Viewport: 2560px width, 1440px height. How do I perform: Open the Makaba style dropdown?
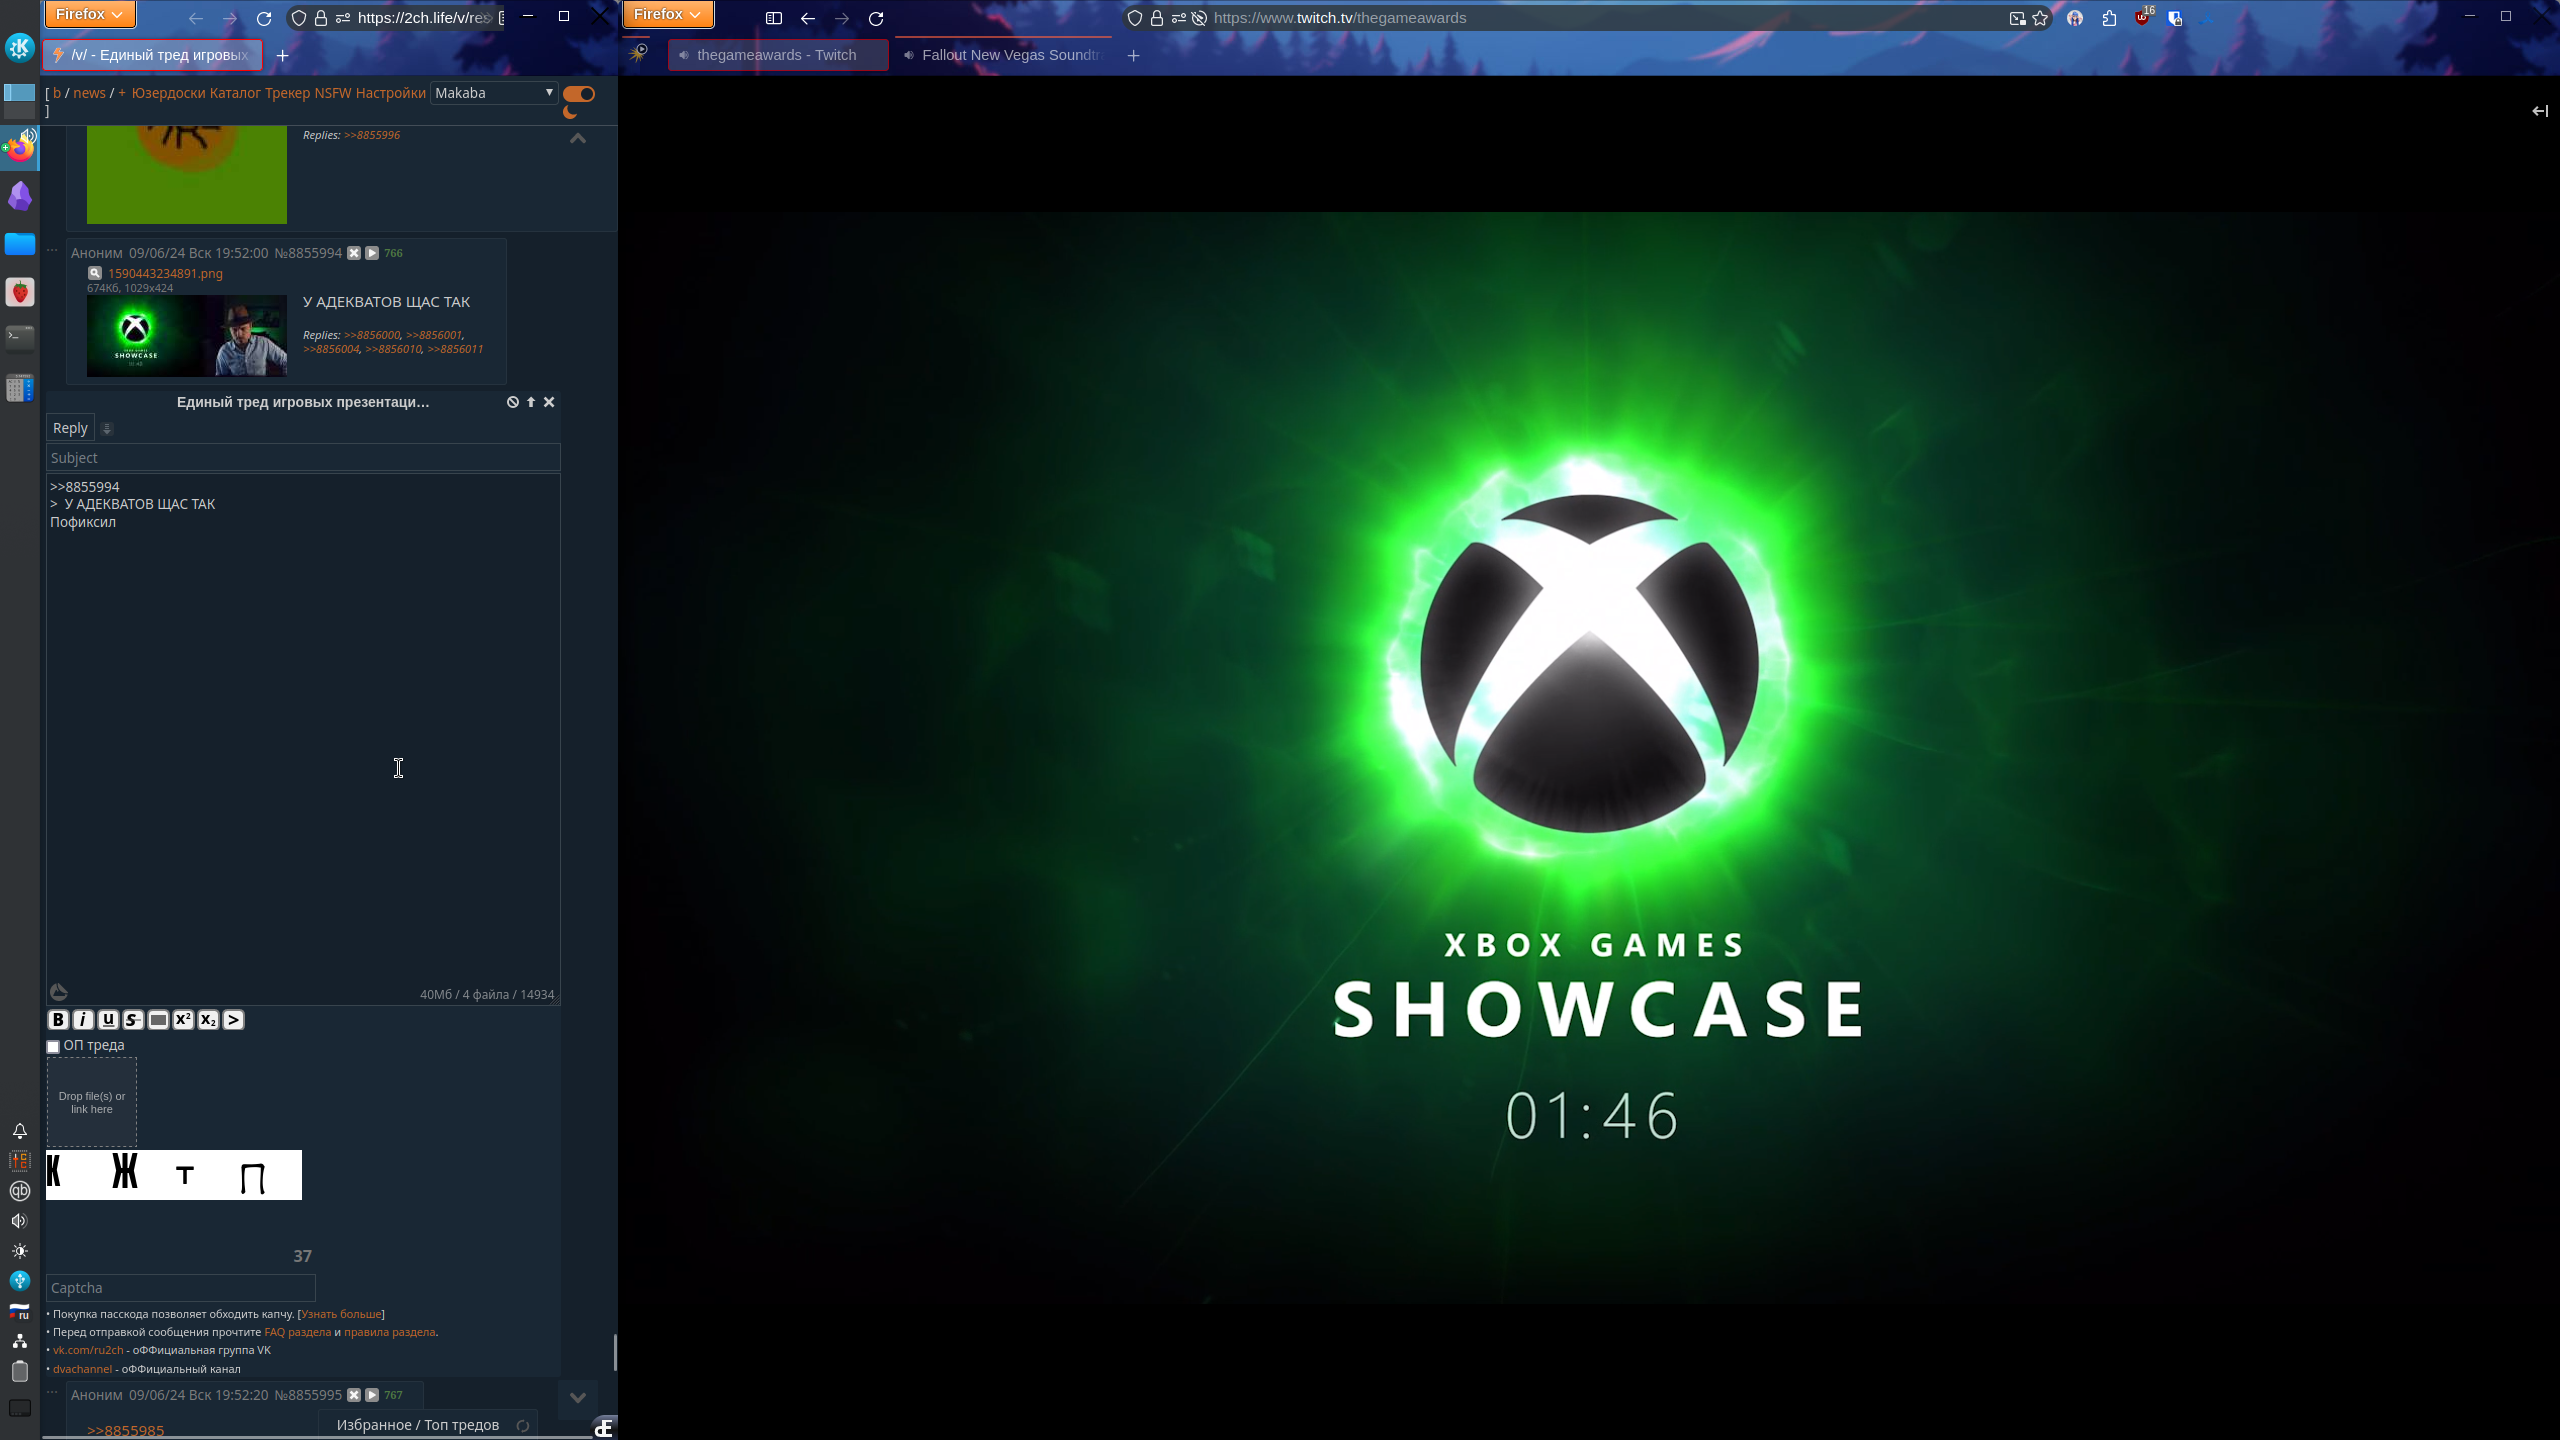click(494, 93)
